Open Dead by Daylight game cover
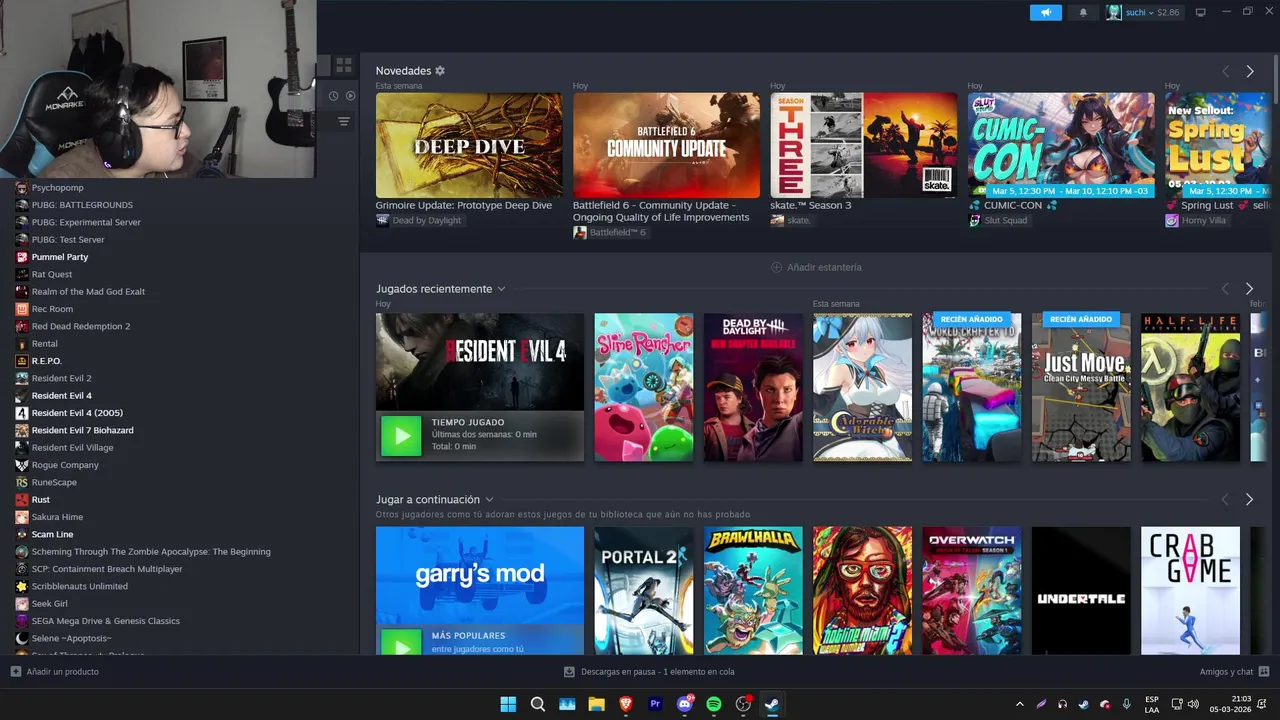The image size is (1280, 720). pos(753,387)
